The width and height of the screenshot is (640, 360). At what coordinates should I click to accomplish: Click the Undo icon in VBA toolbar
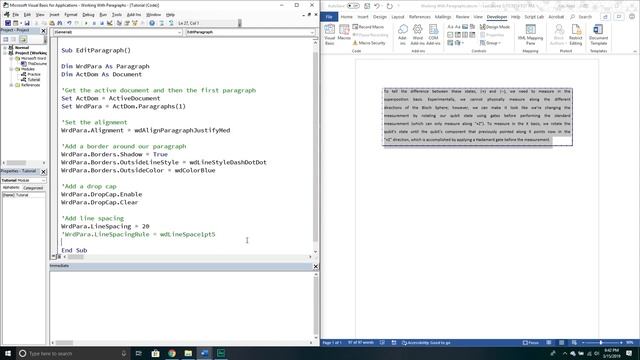(x=69, y=23)
